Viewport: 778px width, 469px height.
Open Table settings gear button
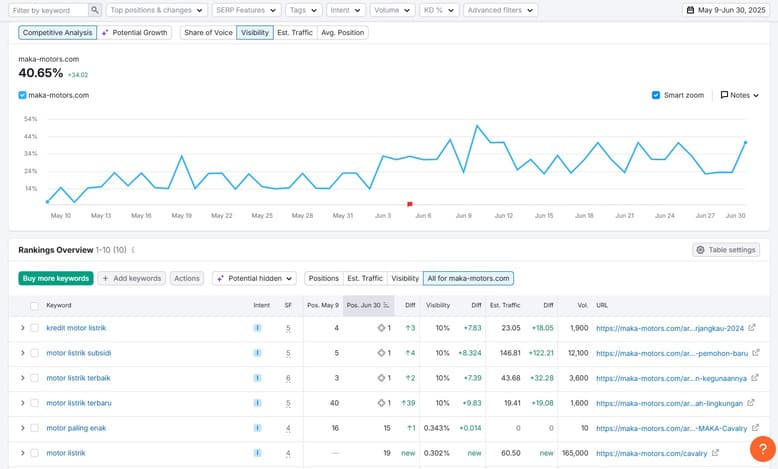(x=726, y=250)
